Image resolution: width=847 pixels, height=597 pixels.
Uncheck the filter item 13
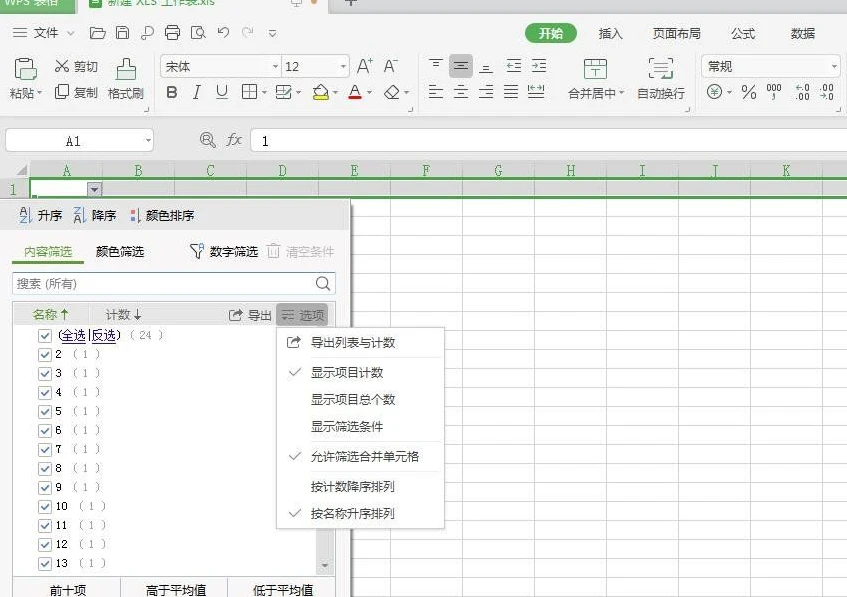pyautogui.click(x=45, y=564)
